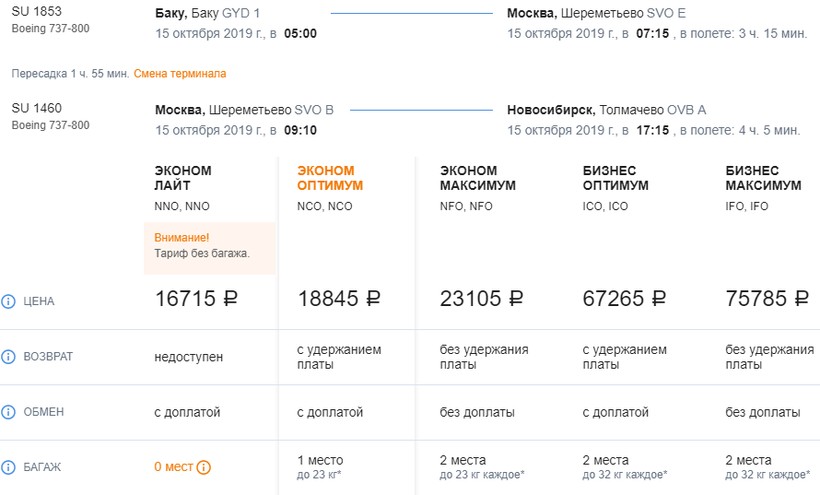
Task: Select the 16715 ₽ price
Action: [198, 298]
